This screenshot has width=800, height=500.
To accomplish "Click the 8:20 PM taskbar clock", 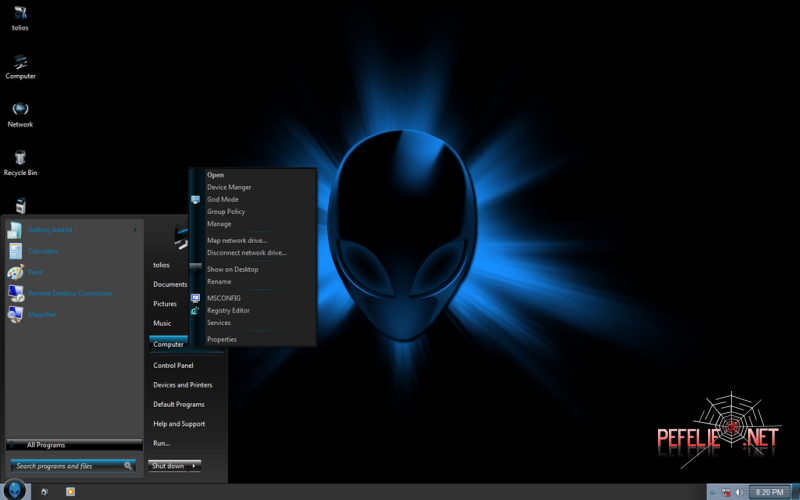I will [769, 492].
